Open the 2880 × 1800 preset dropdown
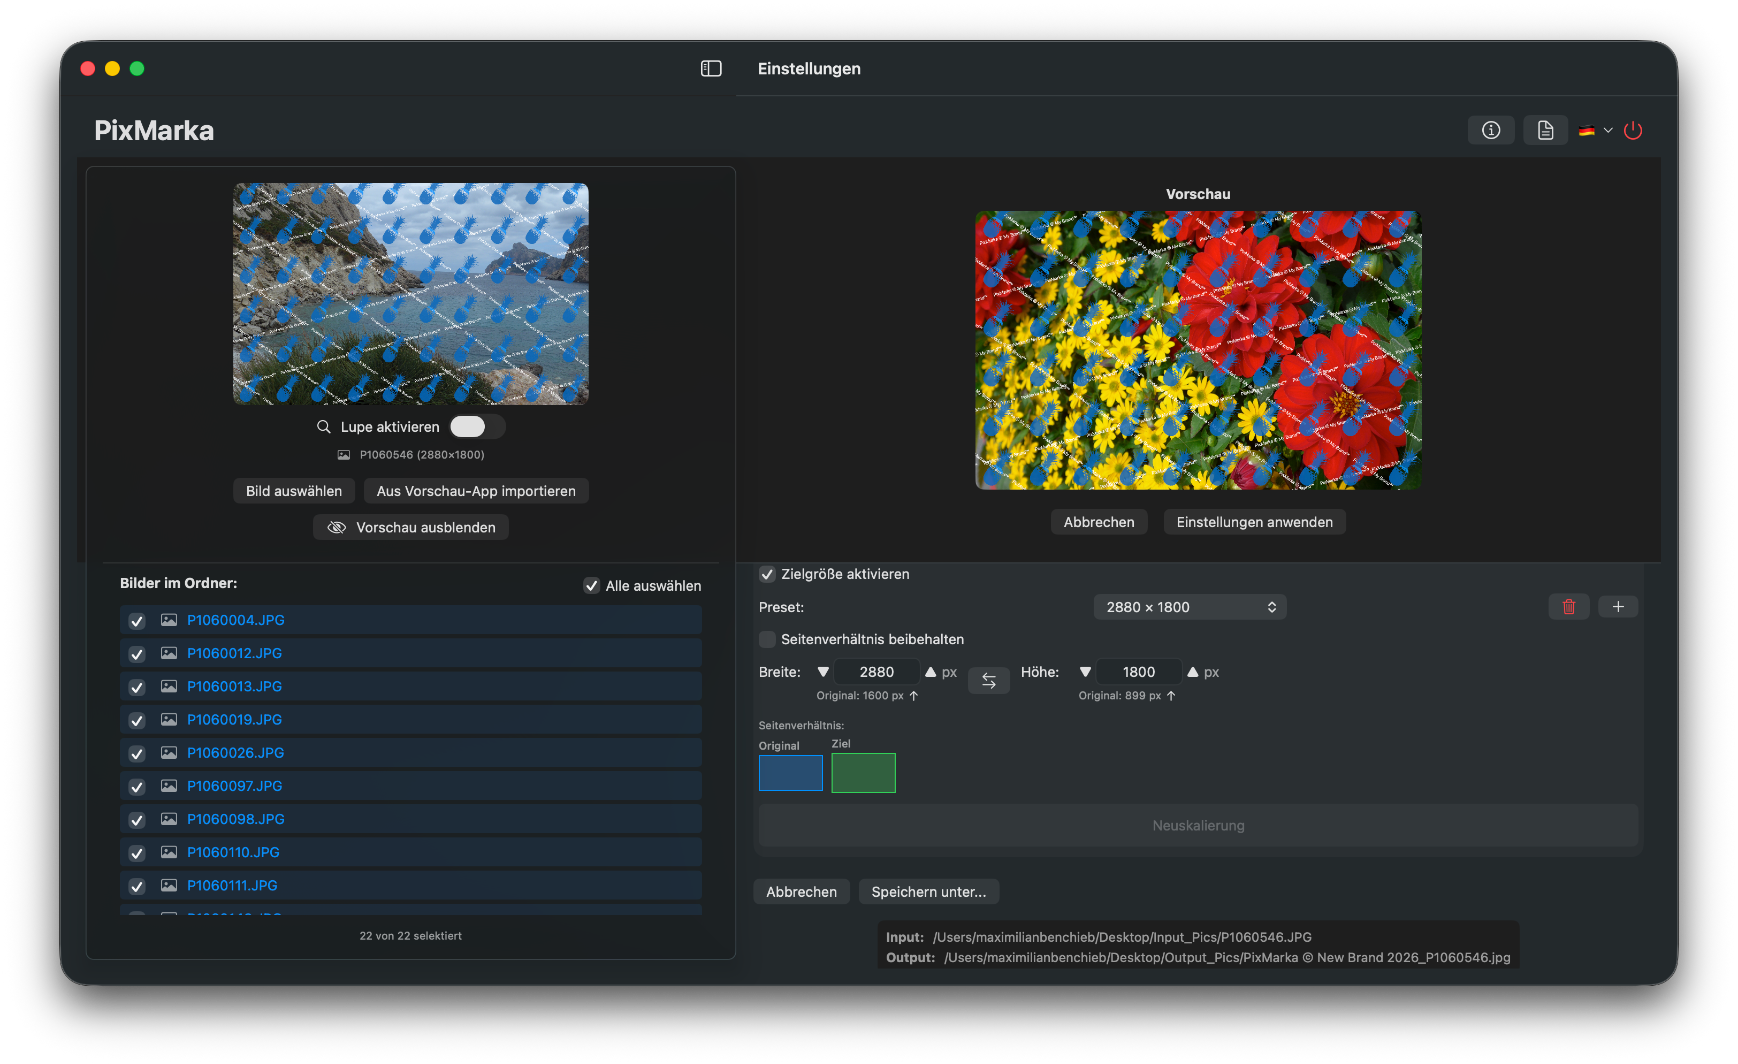 click(1189, 607)
